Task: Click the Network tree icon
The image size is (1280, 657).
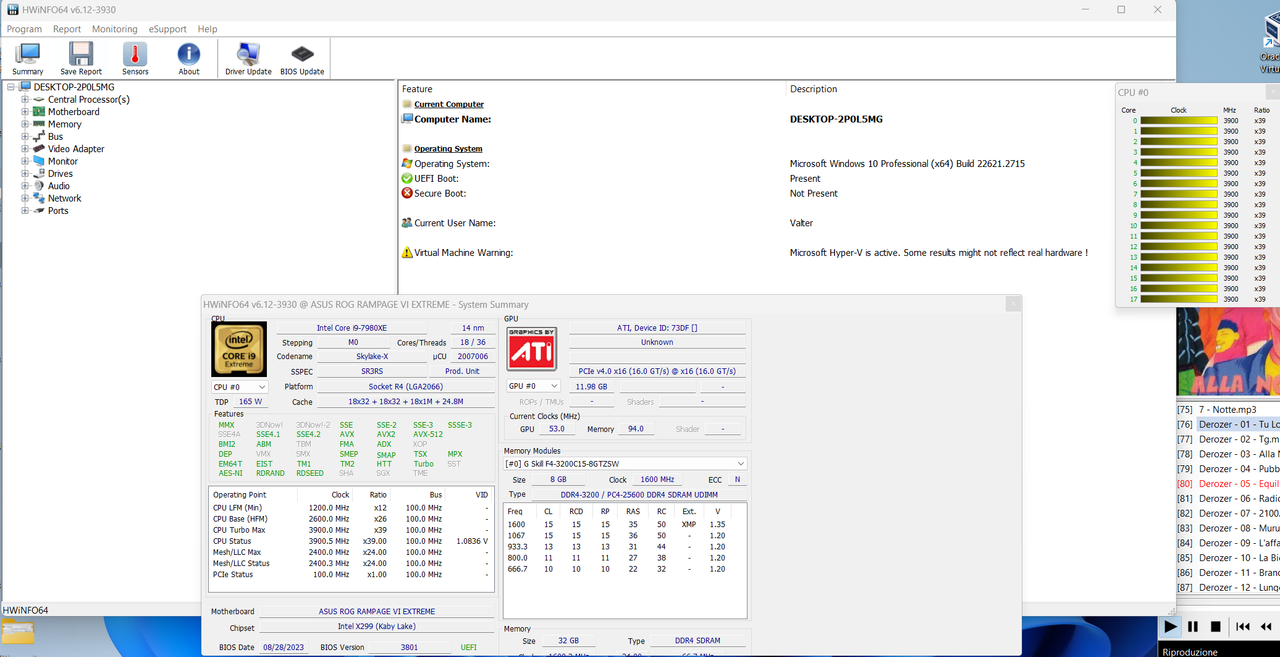Action: pos(39,198)
